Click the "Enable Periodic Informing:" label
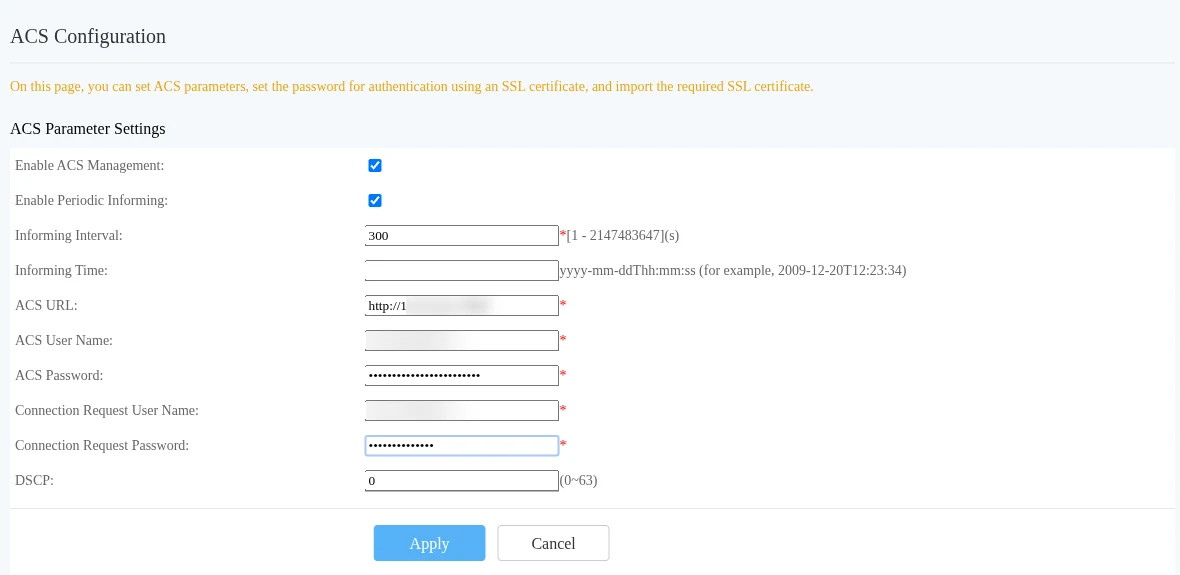Viewport: 1180px width, 575px height. click(91, 200)
